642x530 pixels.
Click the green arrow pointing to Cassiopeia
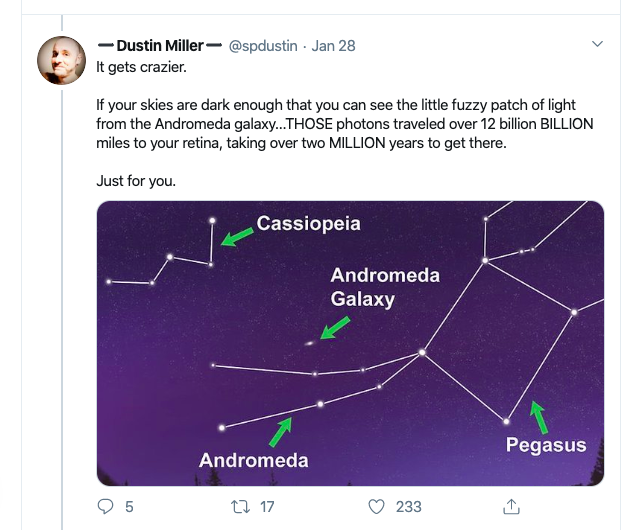(237, 236)
